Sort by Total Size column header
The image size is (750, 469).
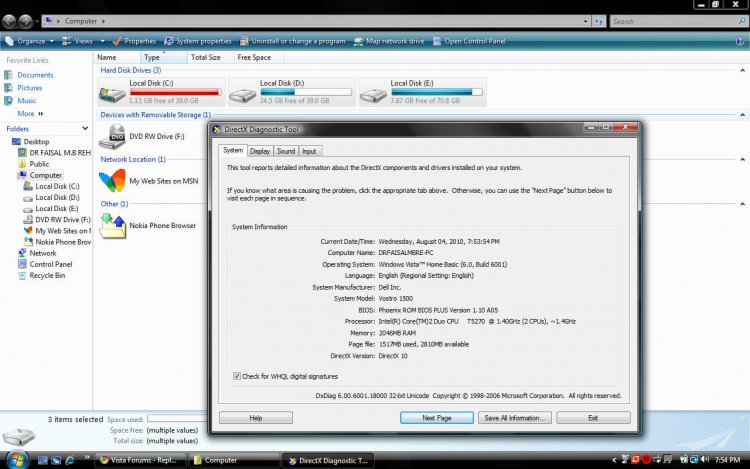click(210, 57)
